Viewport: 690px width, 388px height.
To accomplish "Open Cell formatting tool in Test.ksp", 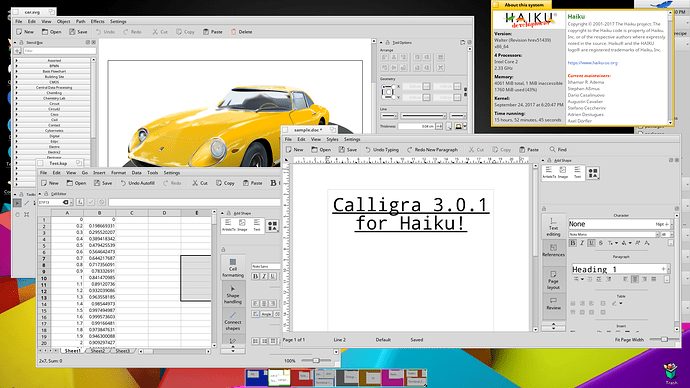I will click(233, 268).
